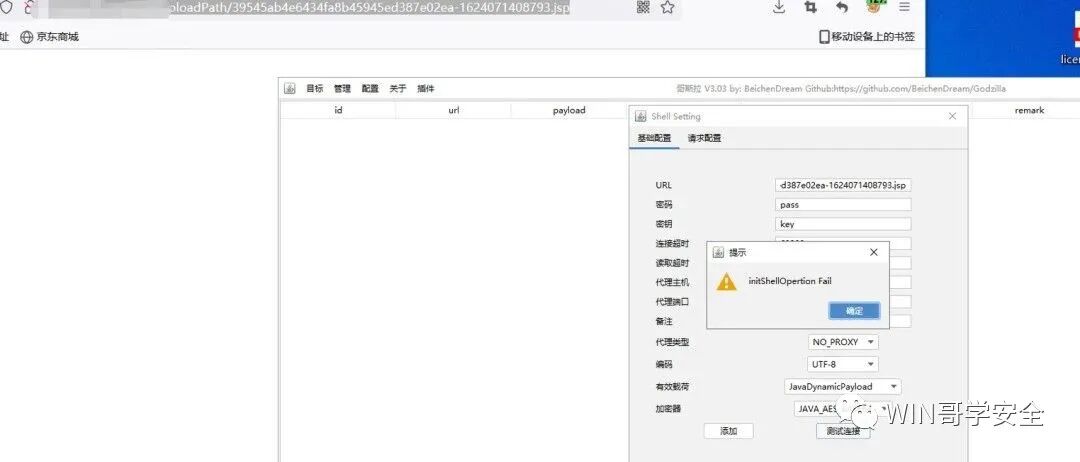Image resolution: width=1080 pixels, height=462 pixels.
Task: Open the 目标 menu in Godzilla
Action: pos(315,89)
